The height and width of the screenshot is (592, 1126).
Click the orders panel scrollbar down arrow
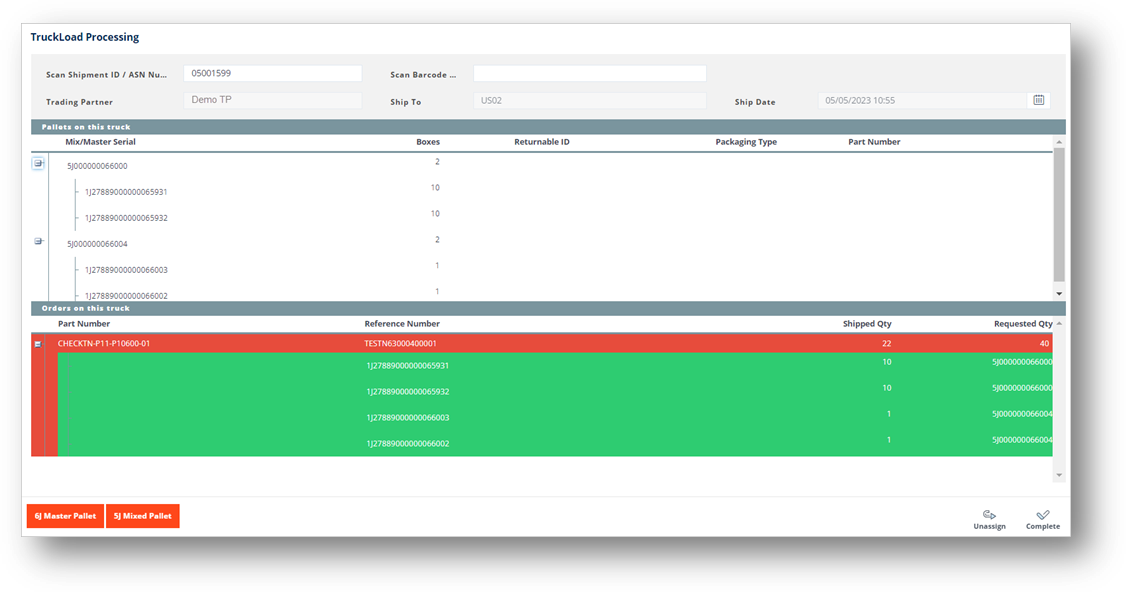[1058, 475]
